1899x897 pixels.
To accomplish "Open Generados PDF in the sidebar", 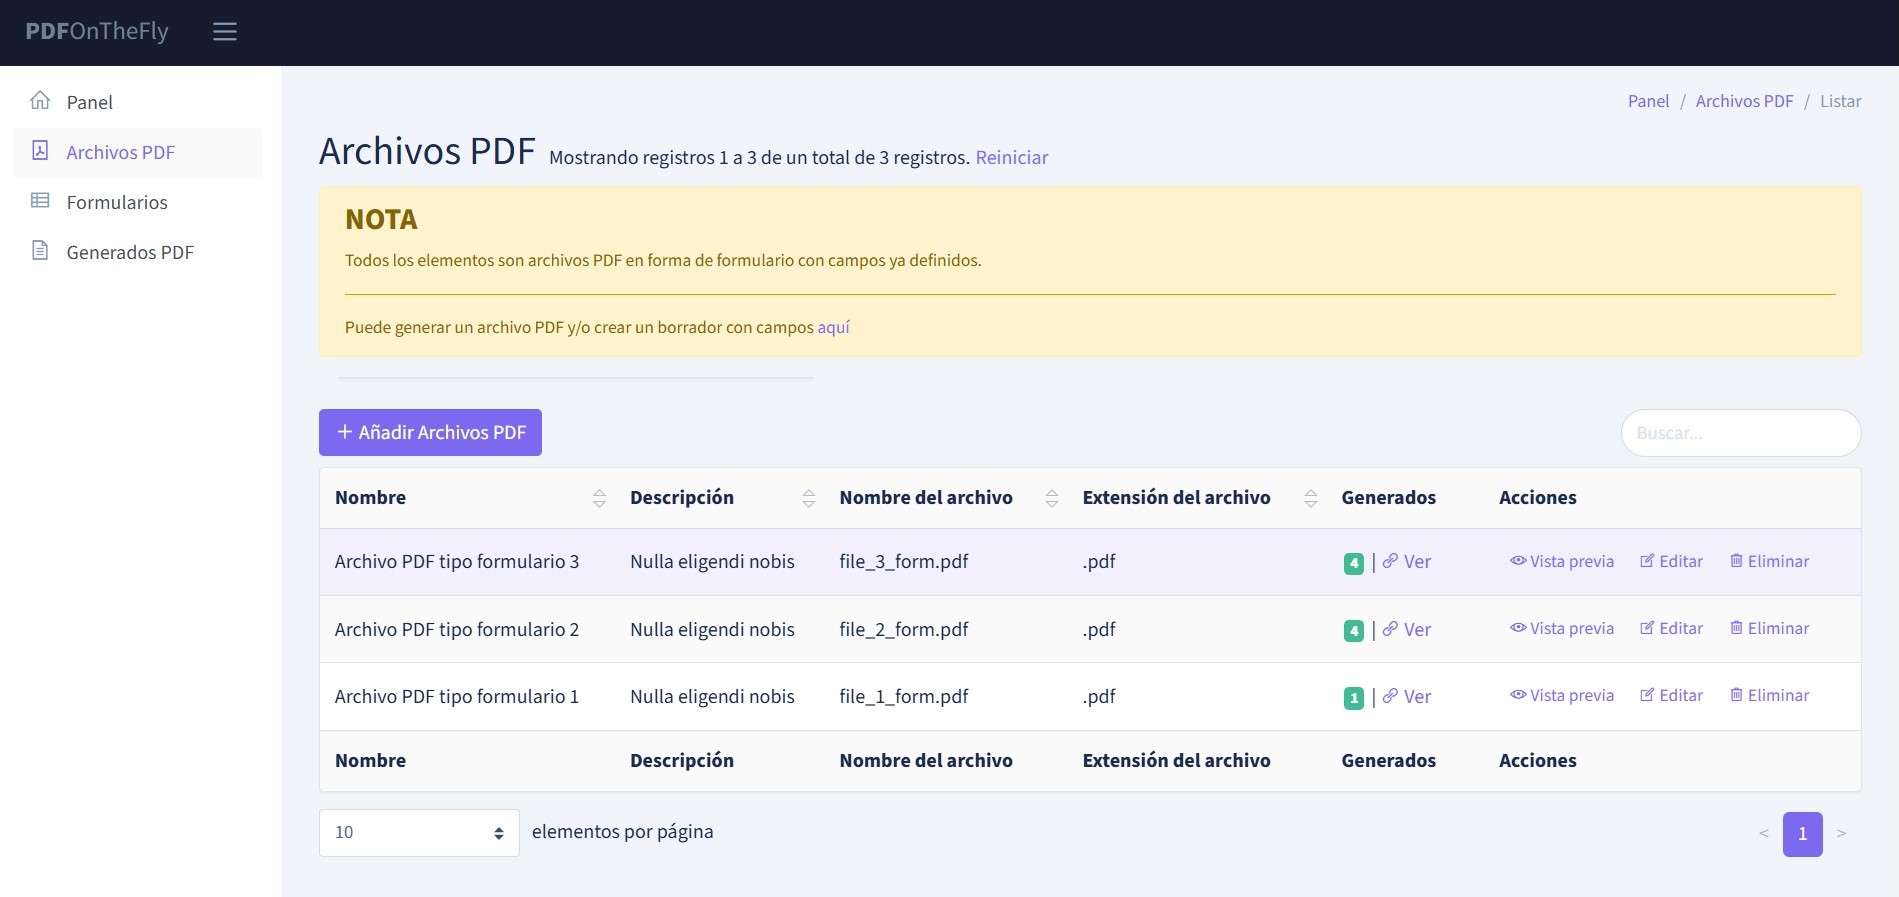I will (138, 252).
